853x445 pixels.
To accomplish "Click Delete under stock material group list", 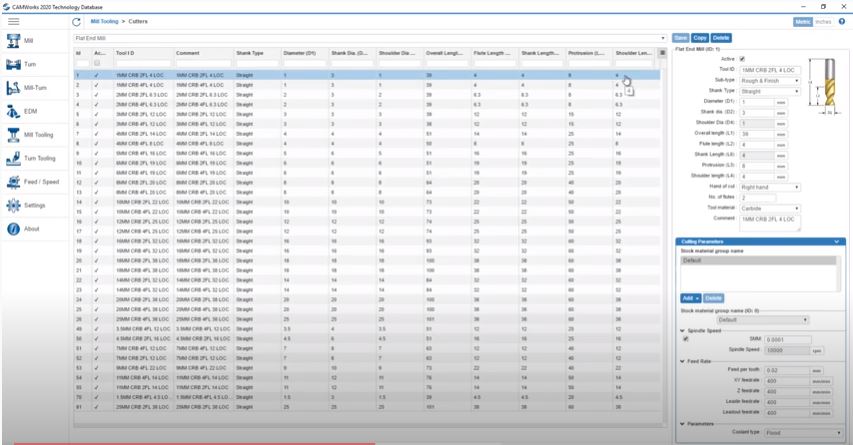I will pos(713,298).
